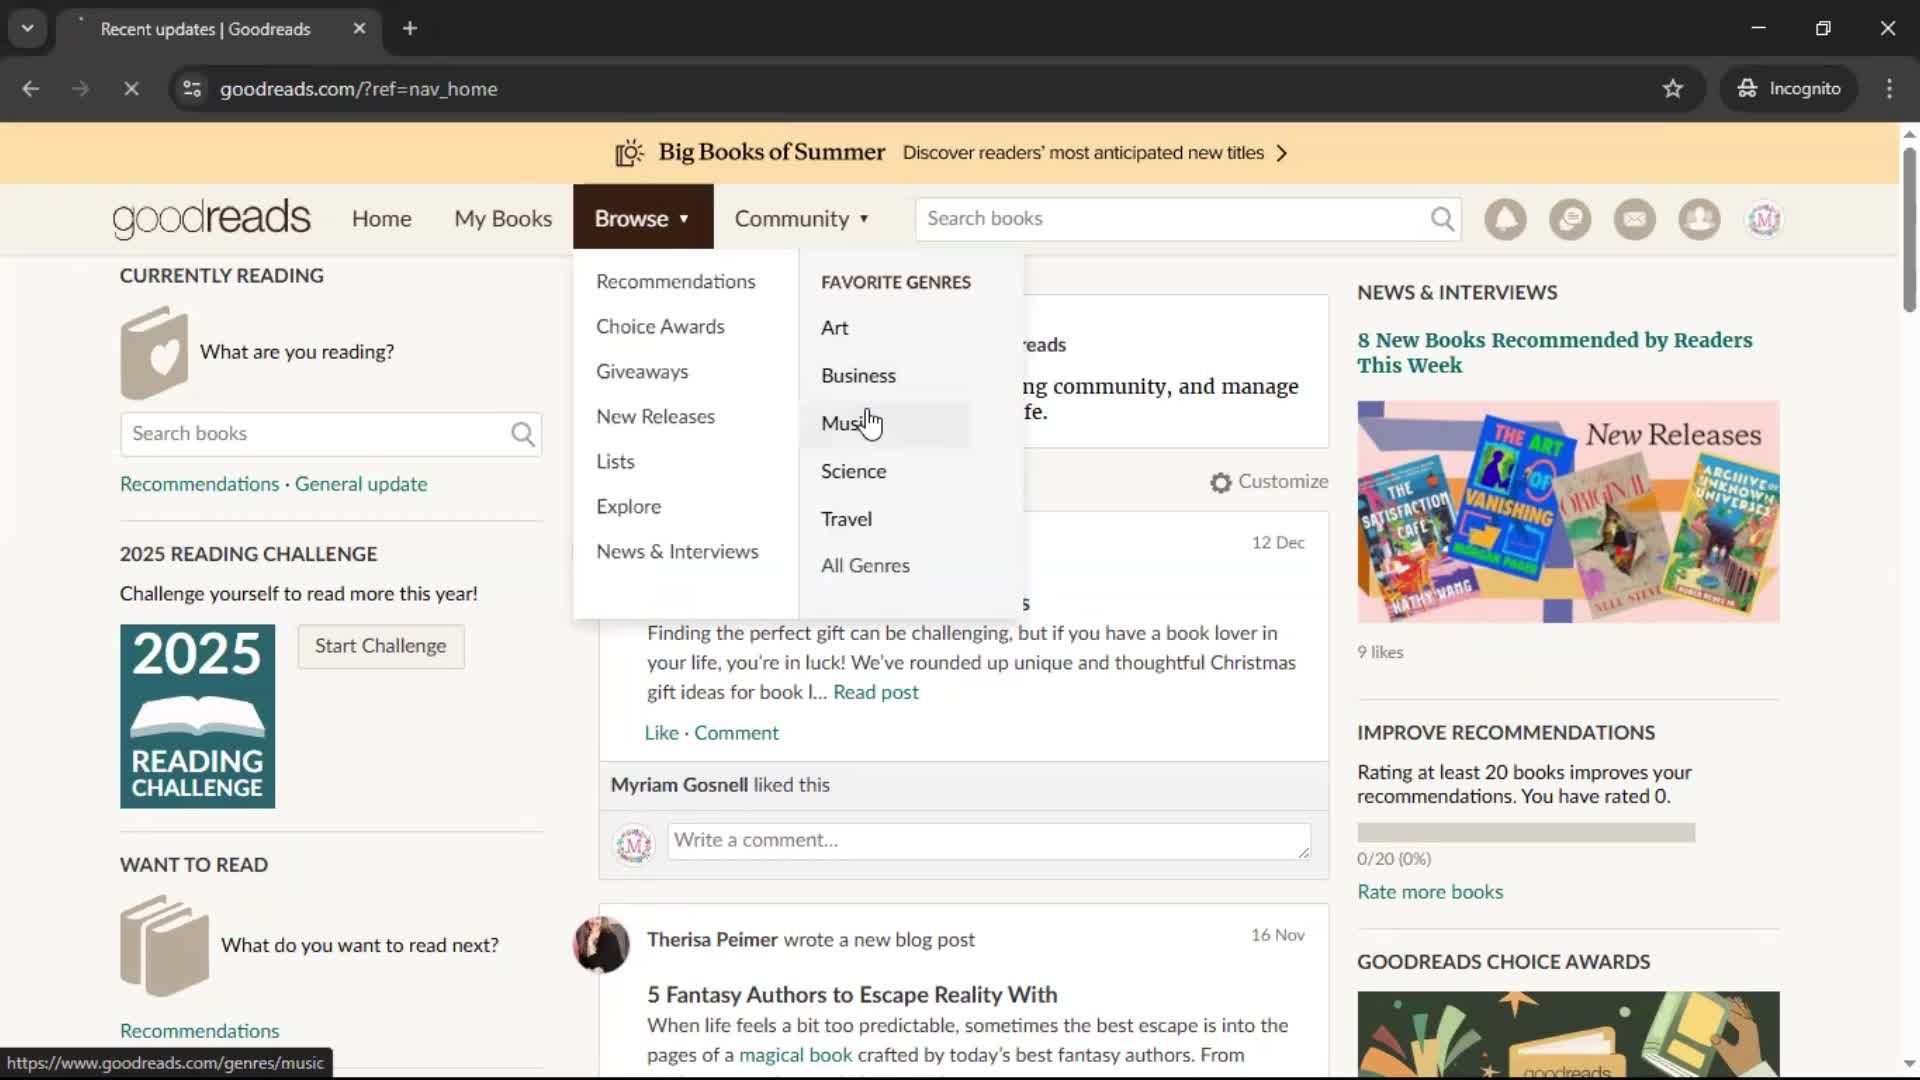
Task: Open My Books in the navigation
Action: 503,219
